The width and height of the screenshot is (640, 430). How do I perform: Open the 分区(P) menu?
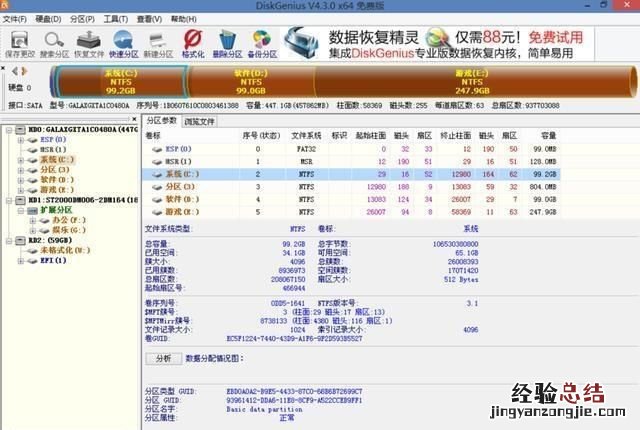82,19
